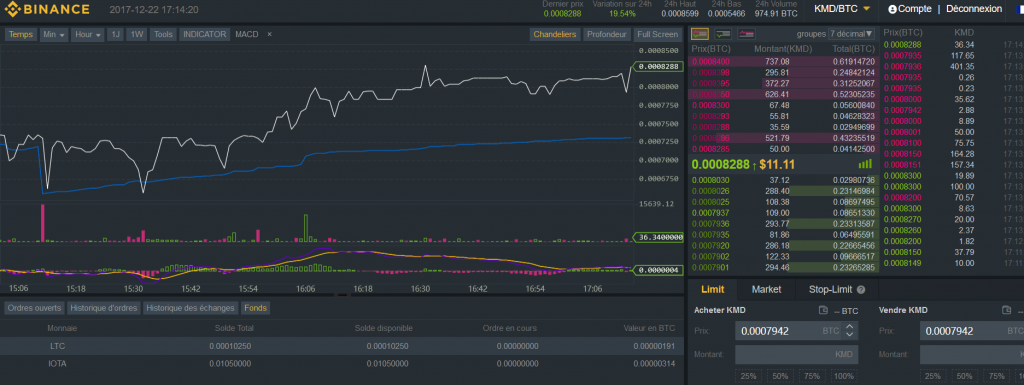The image size is (1024, 385).
Task: Open the Historique d'ordres tab
Action: pyautogui.click(x=104, y=308)
